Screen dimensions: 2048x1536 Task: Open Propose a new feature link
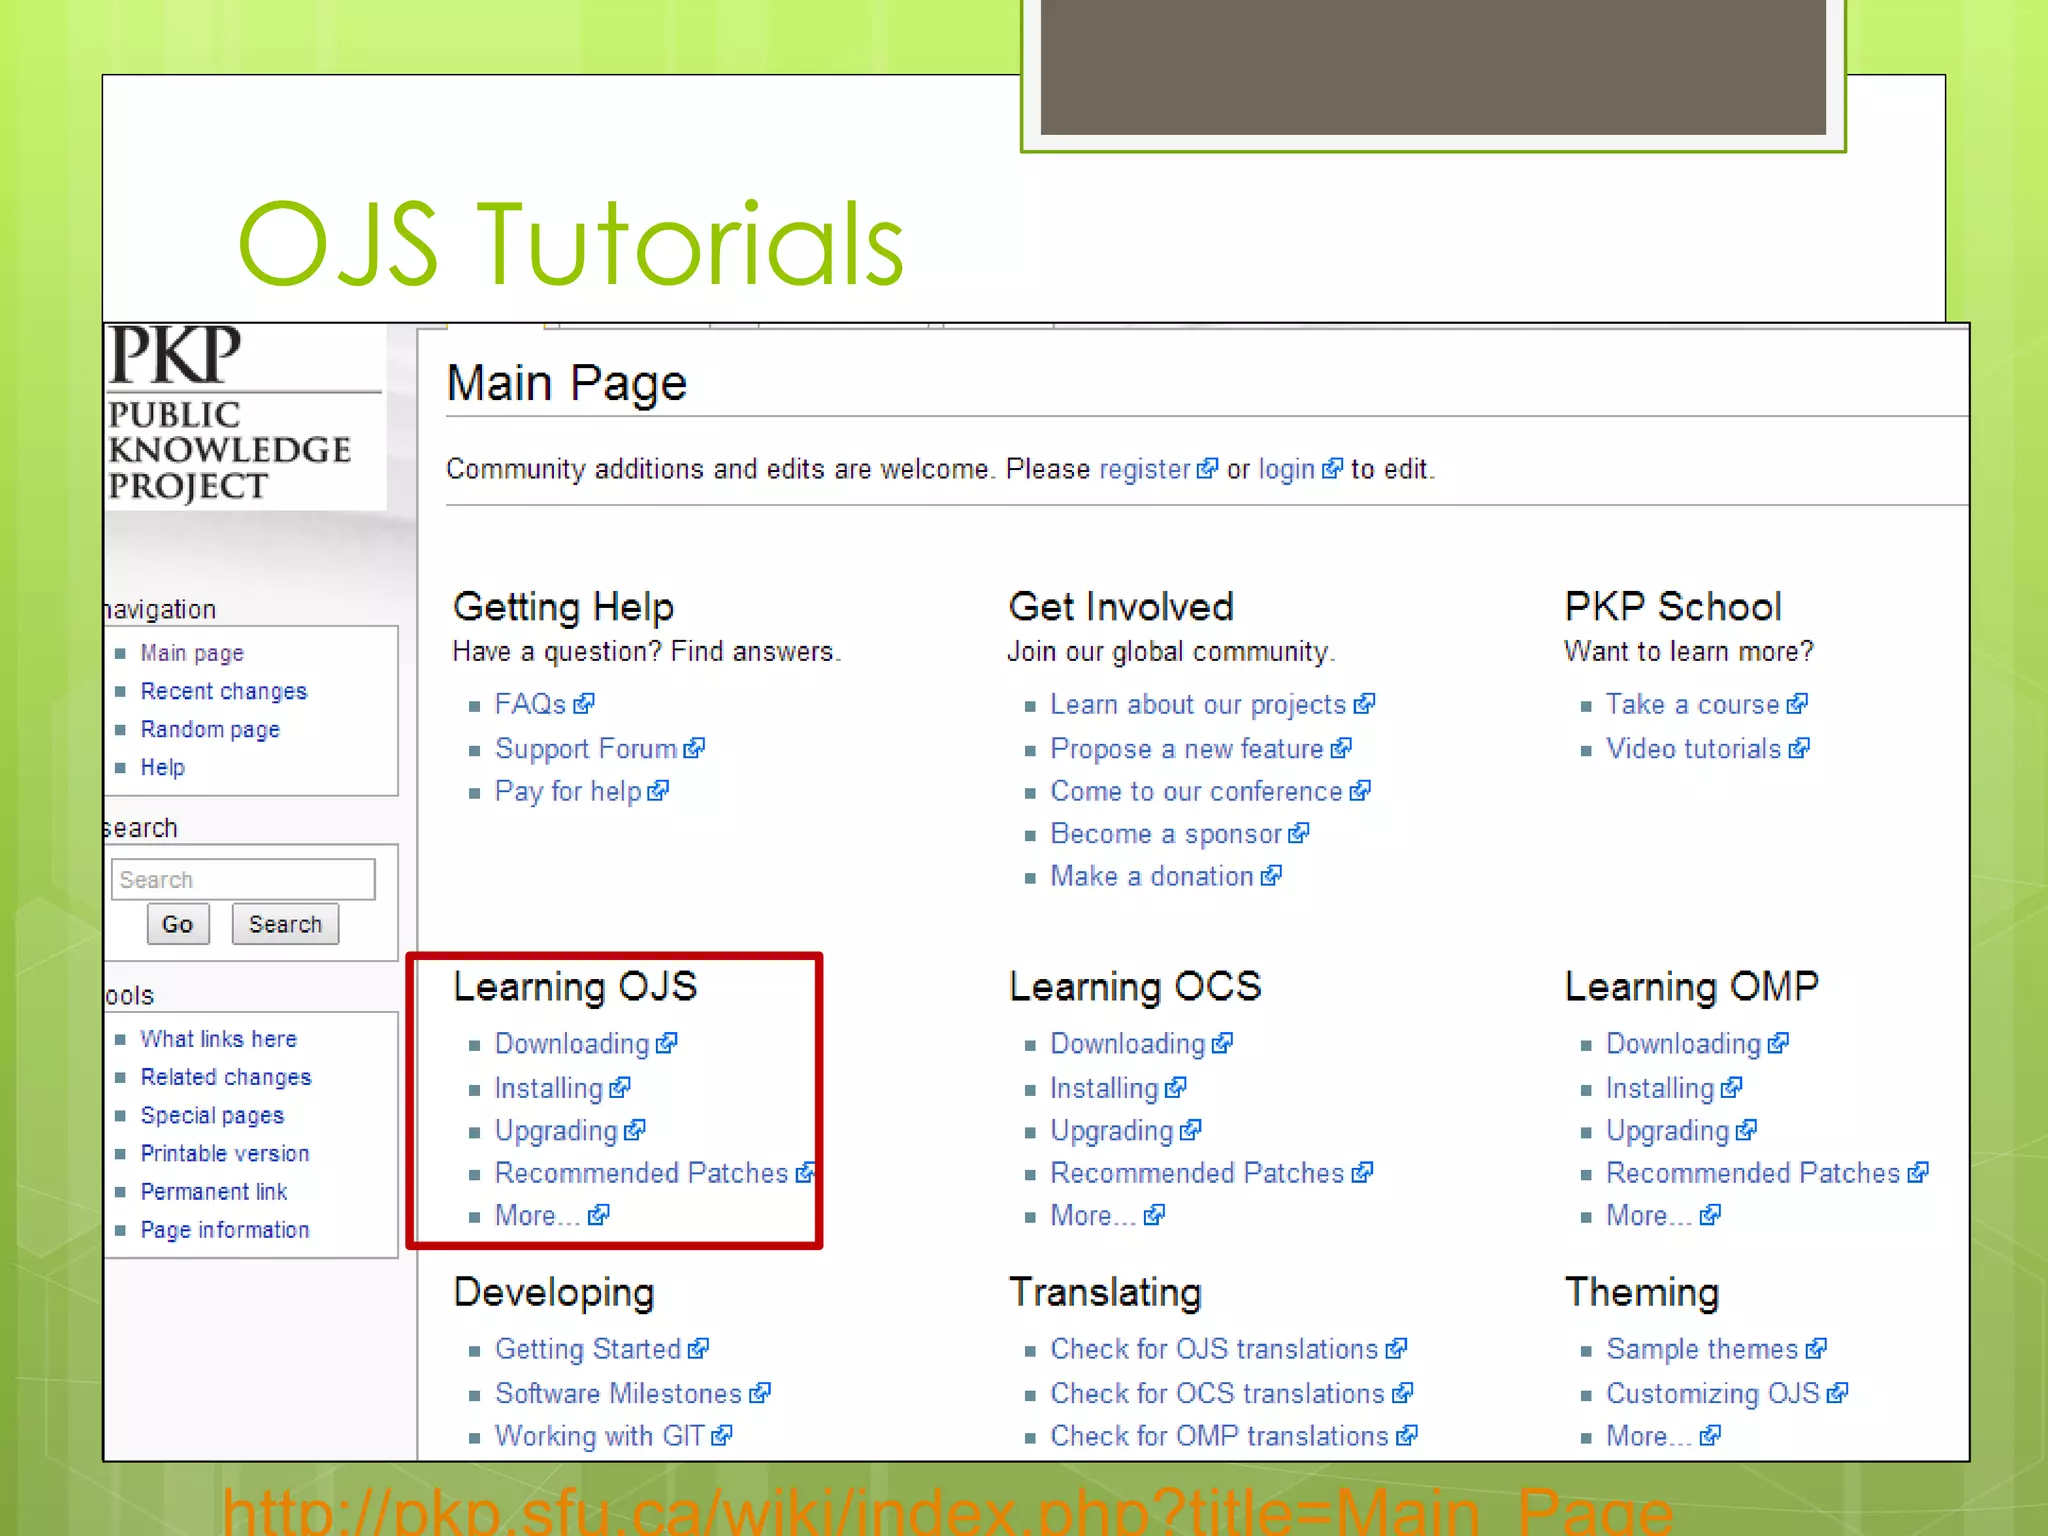pos(1187,748)
